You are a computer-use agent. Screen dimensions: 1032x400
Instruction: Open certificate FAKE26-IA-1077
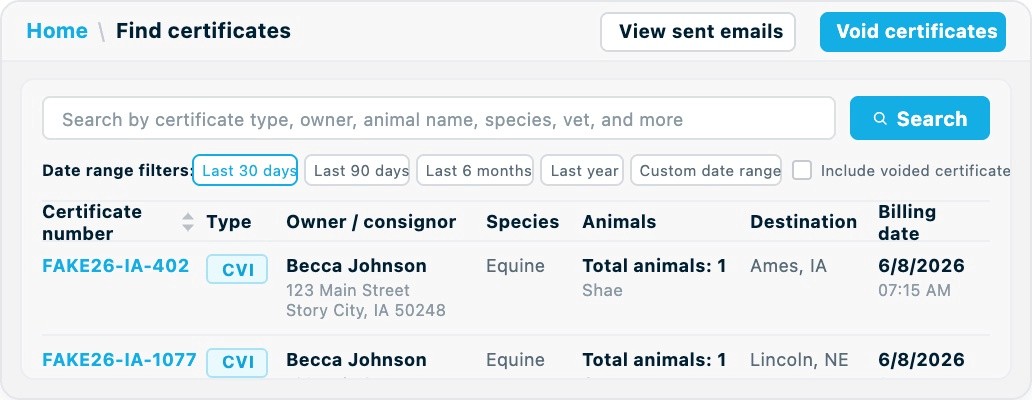point(119,360)
